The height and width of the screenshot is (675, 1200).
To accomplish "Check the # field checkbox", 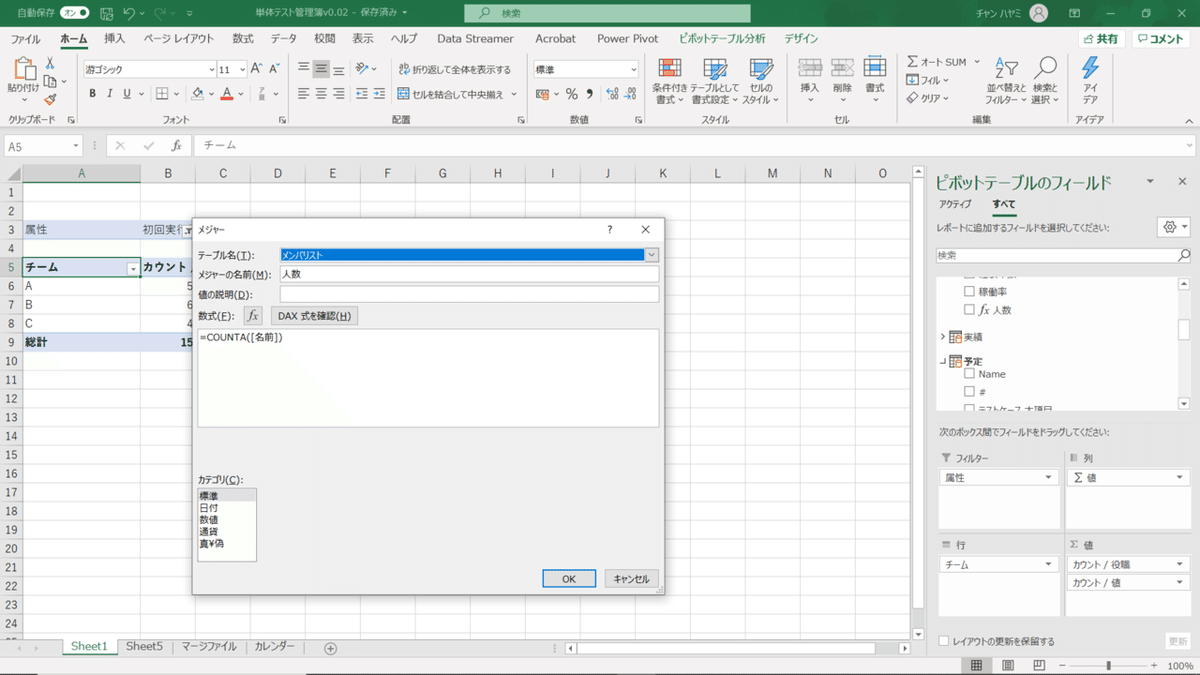I will point(969,392).
